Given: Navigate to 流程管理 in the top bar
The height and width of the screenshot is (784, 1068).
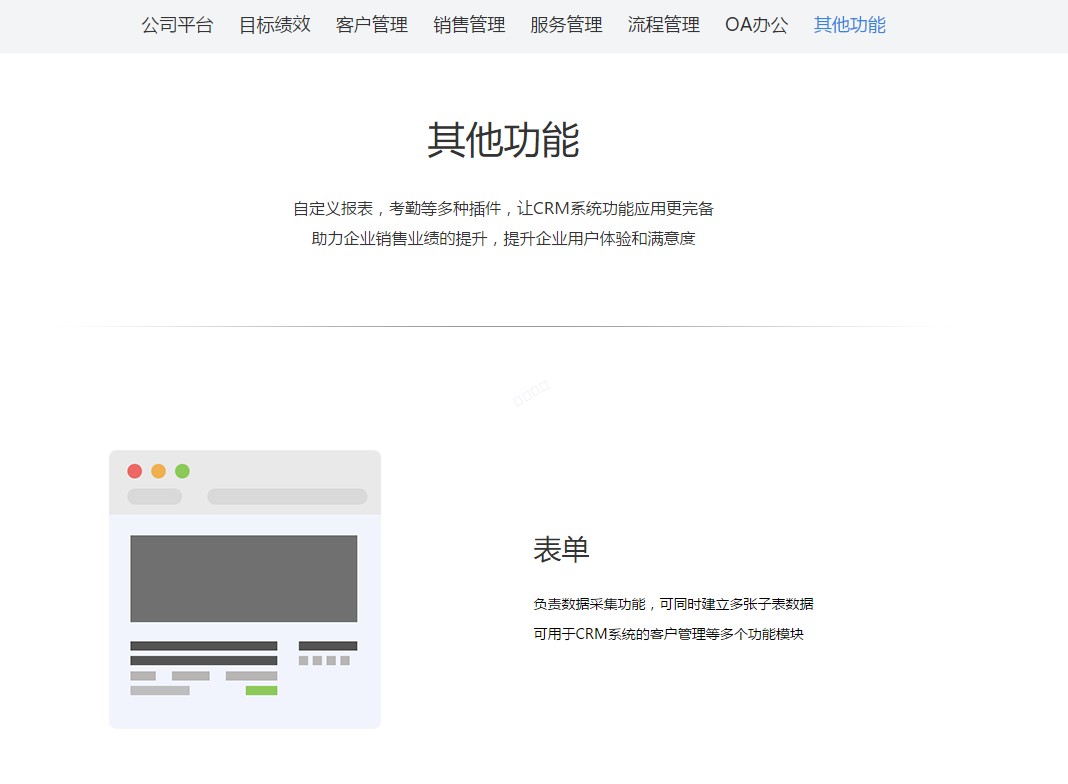Looking at the screenshot, I should 663,25.
